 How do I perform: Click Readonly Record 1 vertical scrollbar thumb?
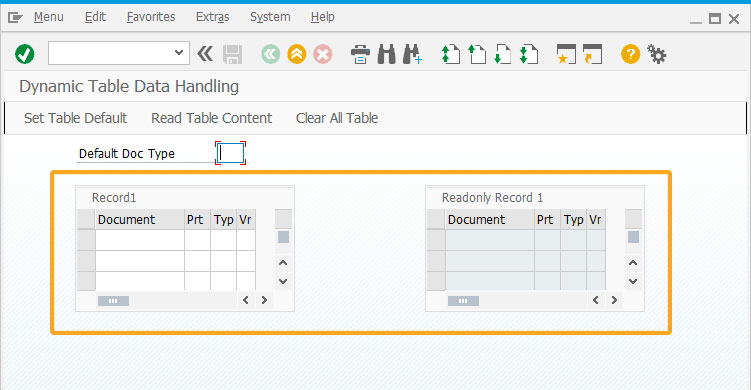click(x=634, y=237)
